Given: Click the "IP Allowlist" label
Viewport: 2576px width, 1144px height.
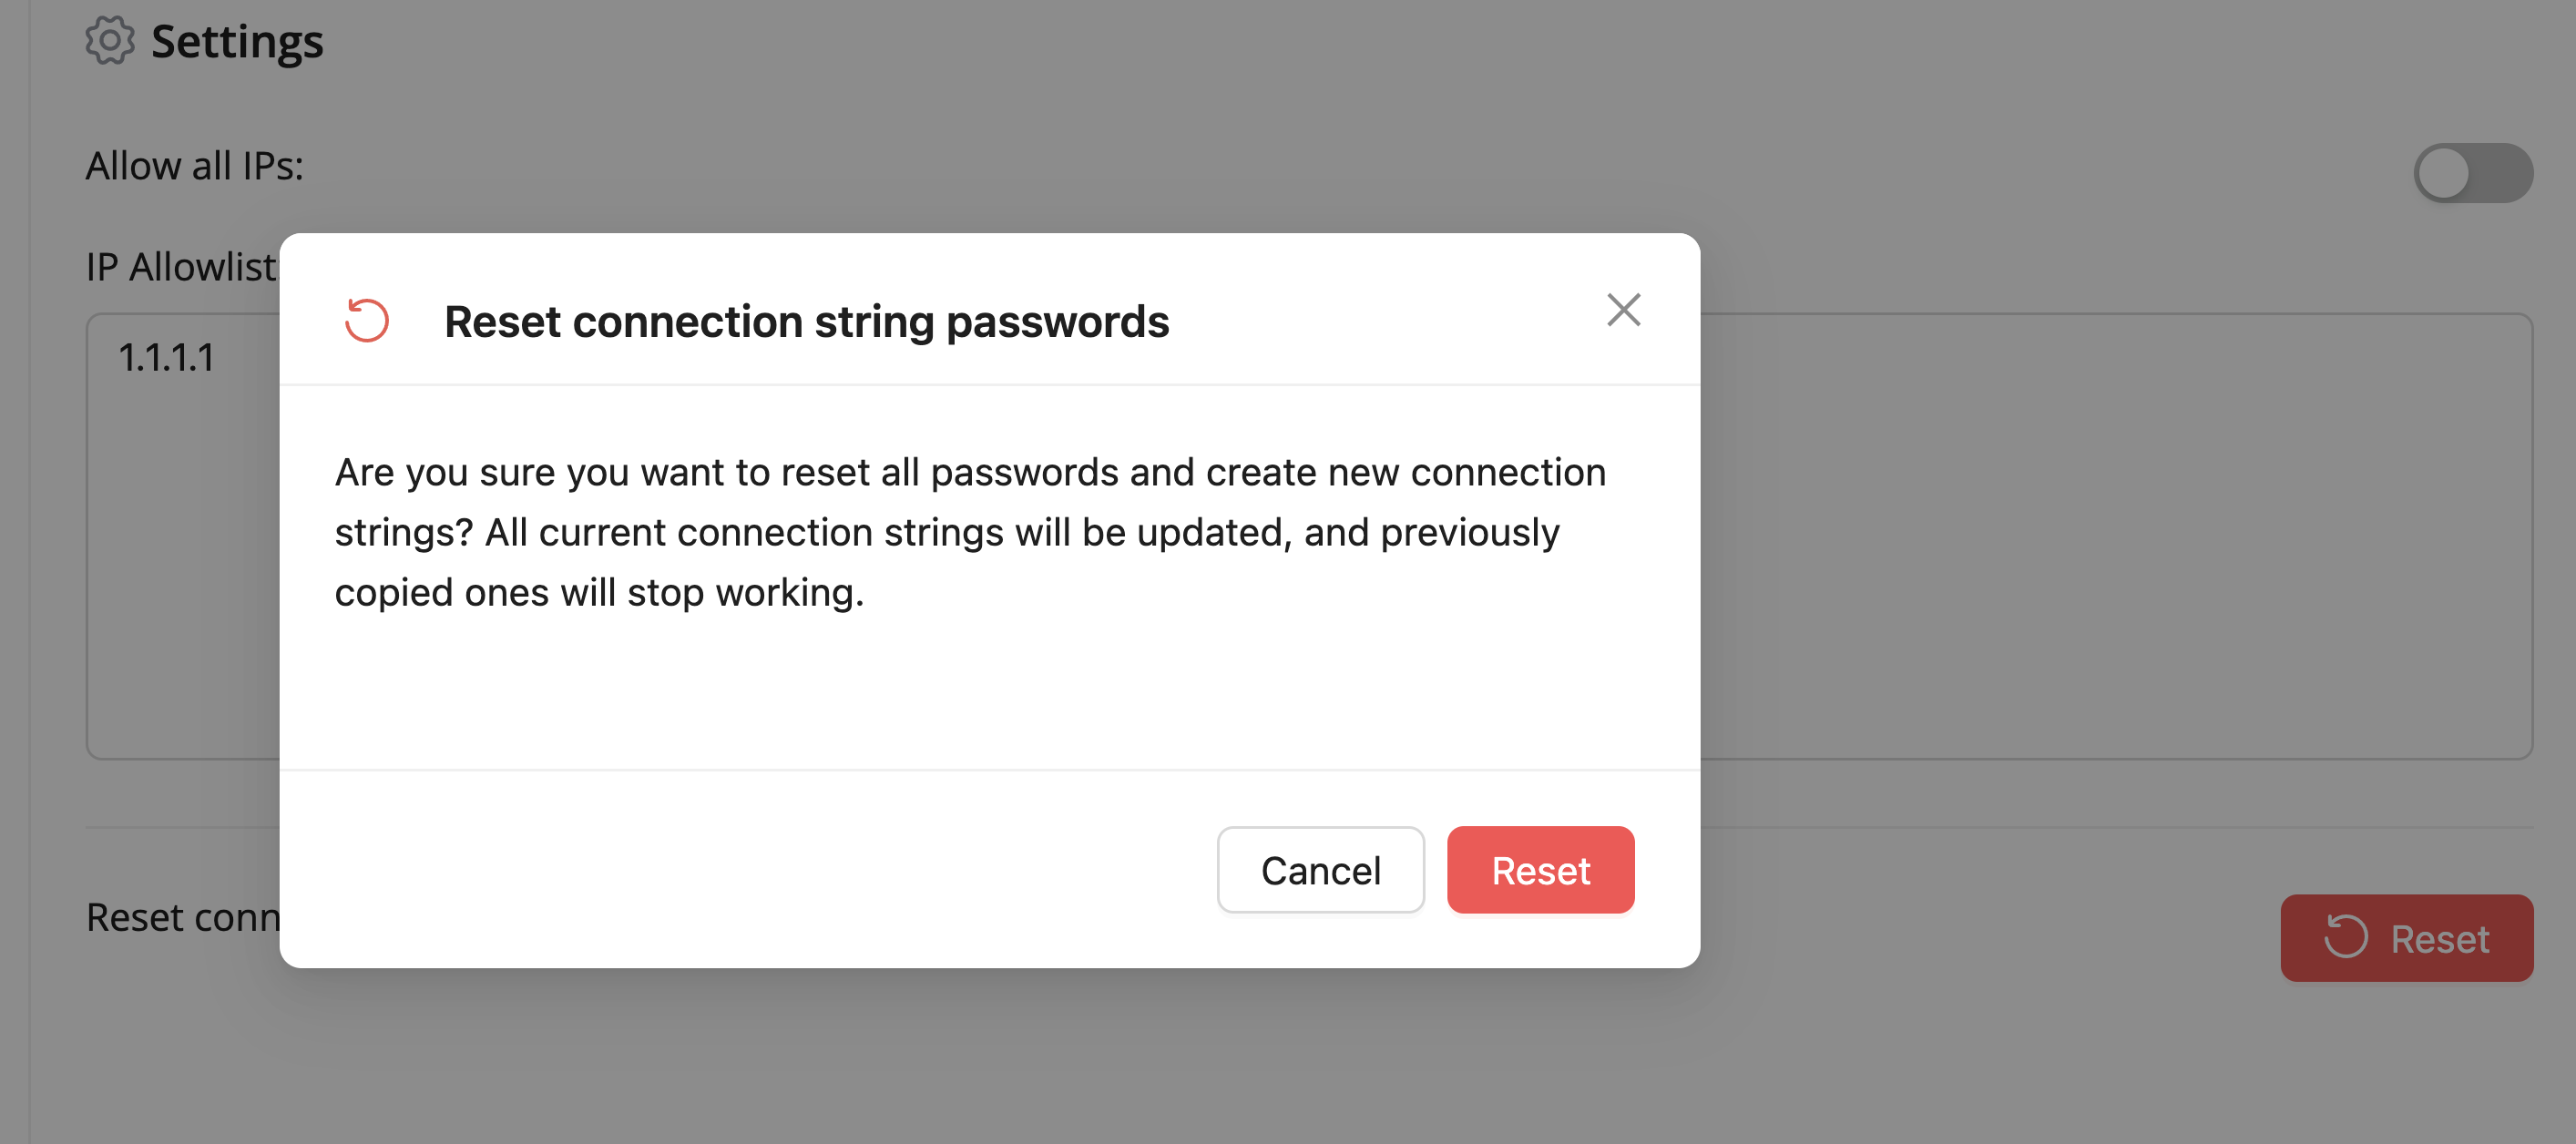Looking at the screenshot, I should coord(181,267).
